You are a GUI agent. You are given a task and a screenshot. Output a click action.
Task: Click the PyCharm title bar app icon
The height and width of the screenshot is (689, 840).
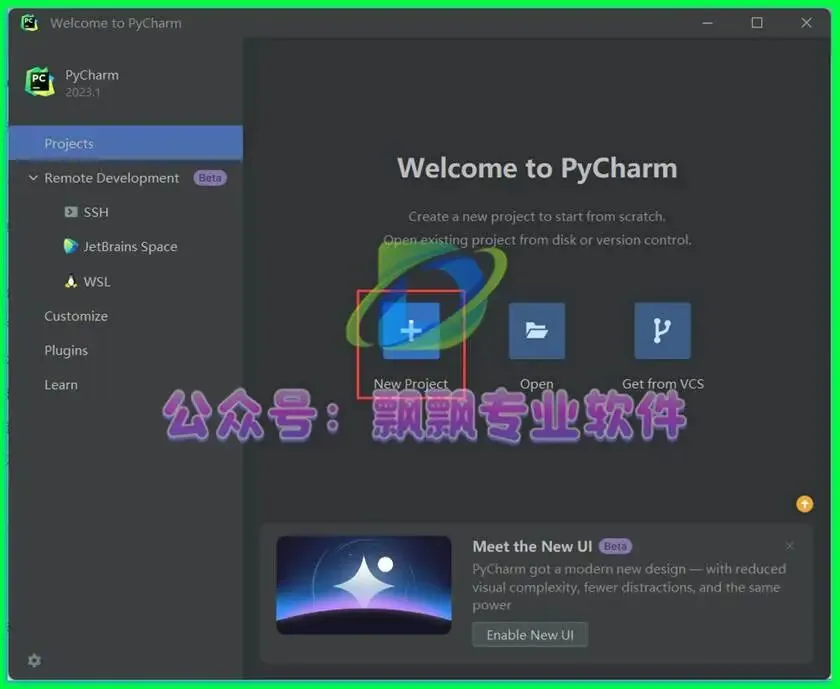[29, 23]
